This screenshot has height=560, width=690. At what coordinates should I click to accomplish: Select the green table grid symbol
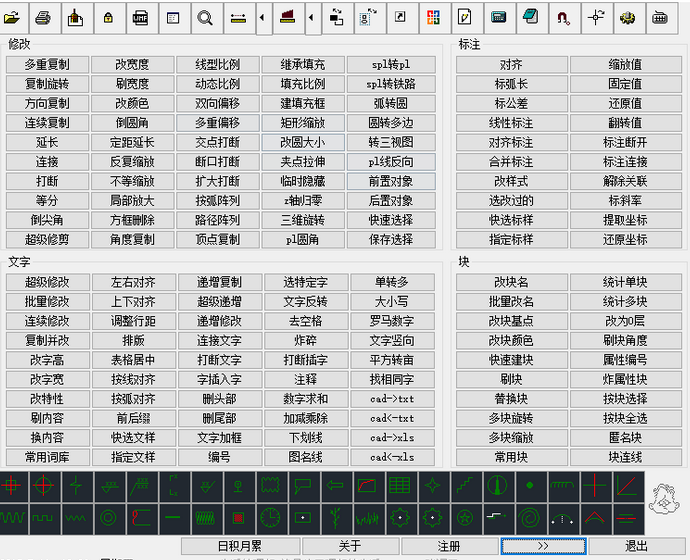pyautogui.click(x=399, y=486)
